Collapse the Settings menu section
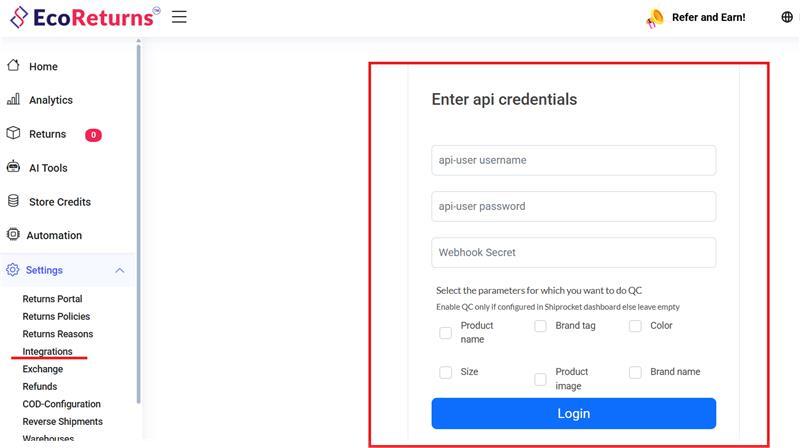Screen dimensions: 800x448 coord(119,270)
